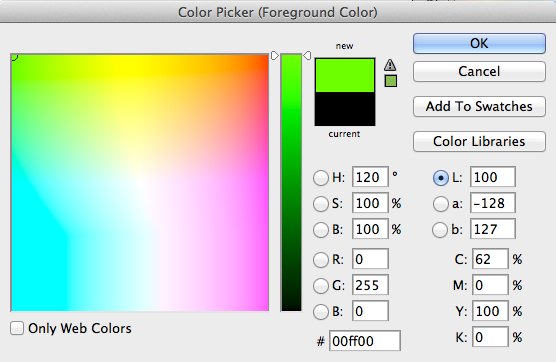Click the L field showing 100
The image size is (556, 362).
[x=493, y=177]
